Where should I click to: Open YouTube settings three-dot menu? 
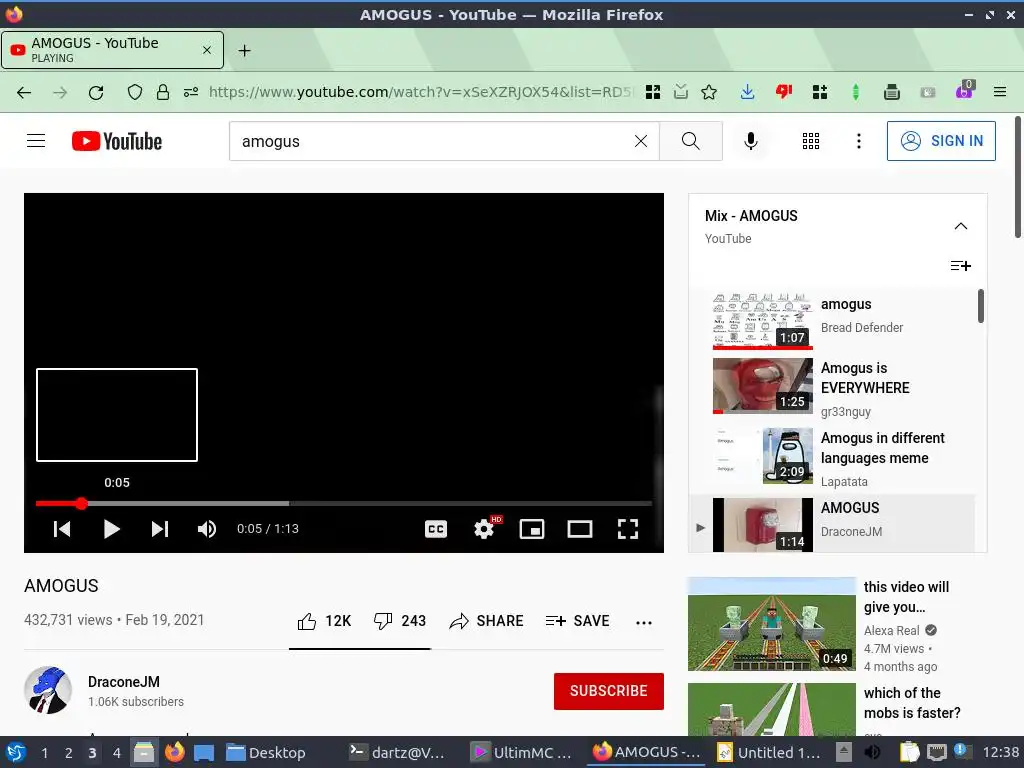point(858,141)
